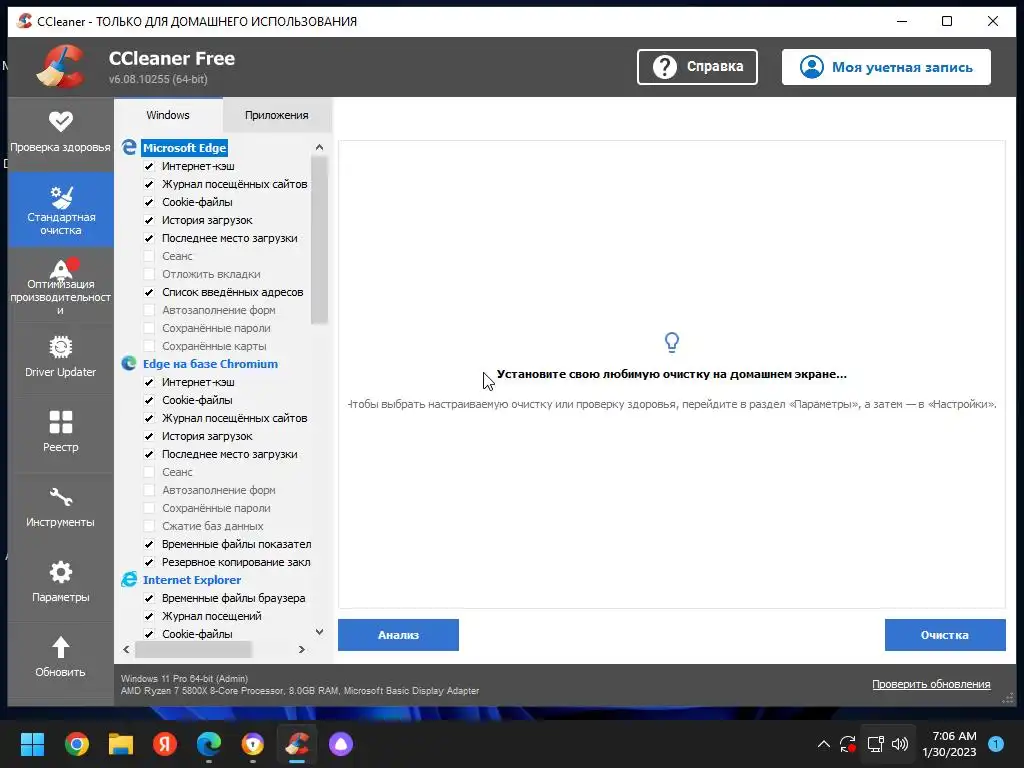Click the Internet Explorer icon in the list
This screenshot has height=768, width=1024.
(129, 580)
